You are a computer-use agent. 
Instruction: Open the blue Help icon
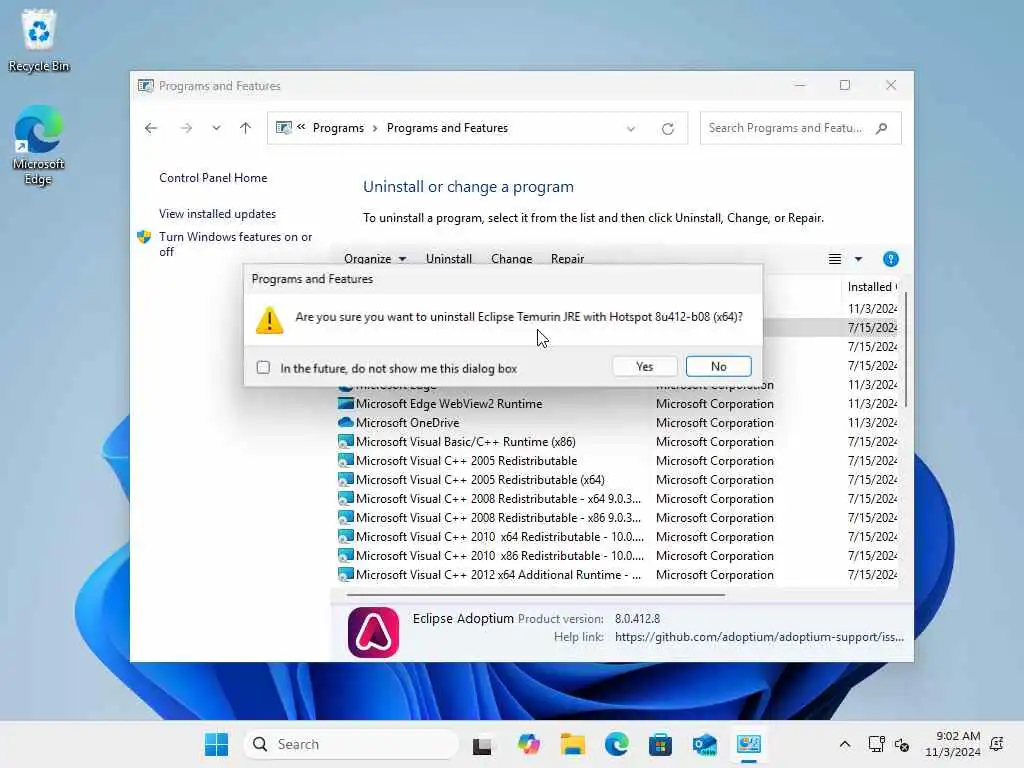(x=890, y=259)
